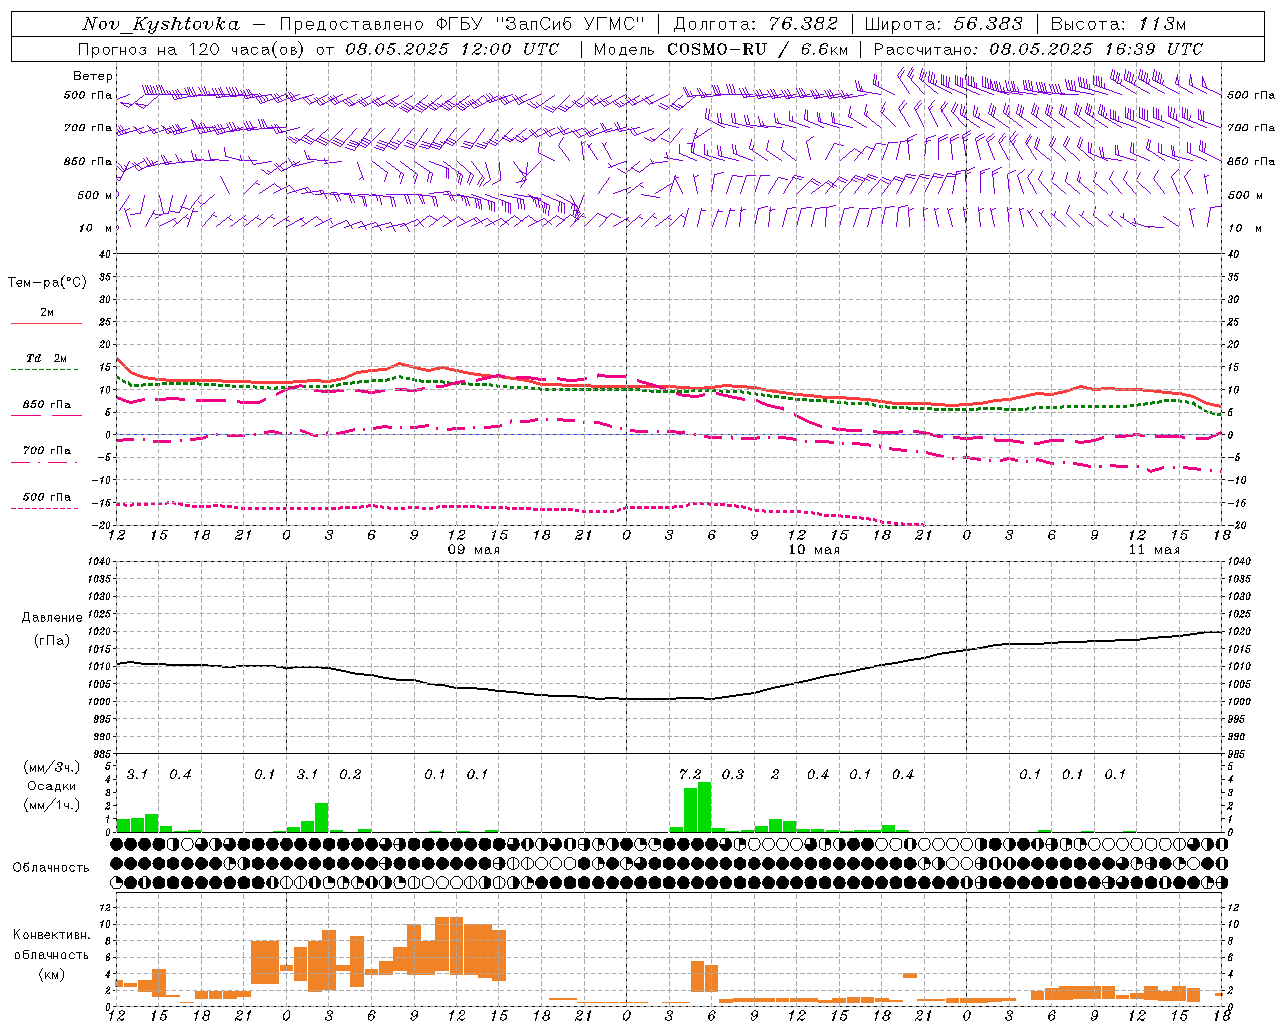Click the 7.2 precipitation total
Screen dimensions: 1280x1024
tap(690, 775)
